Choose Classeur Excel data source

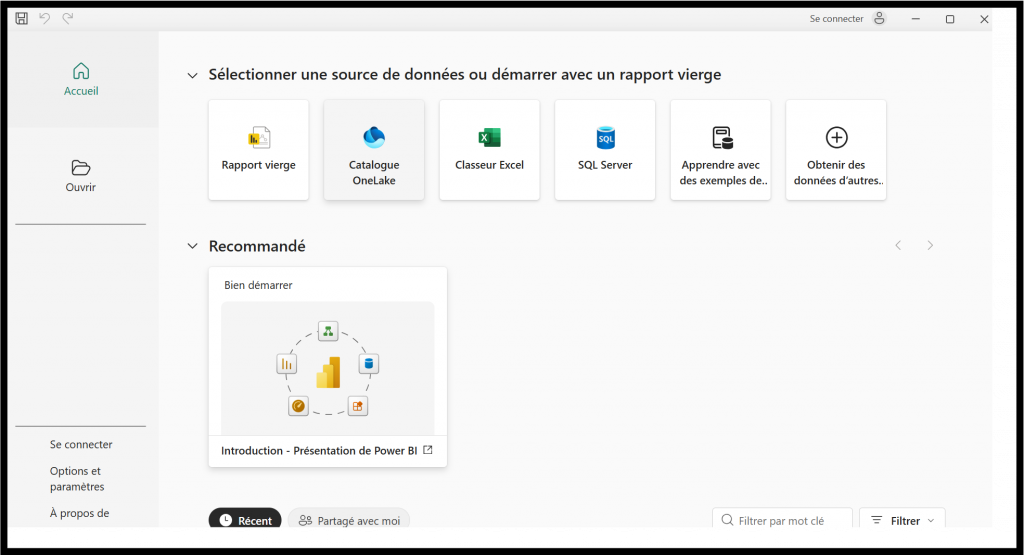tap(490, 150)
